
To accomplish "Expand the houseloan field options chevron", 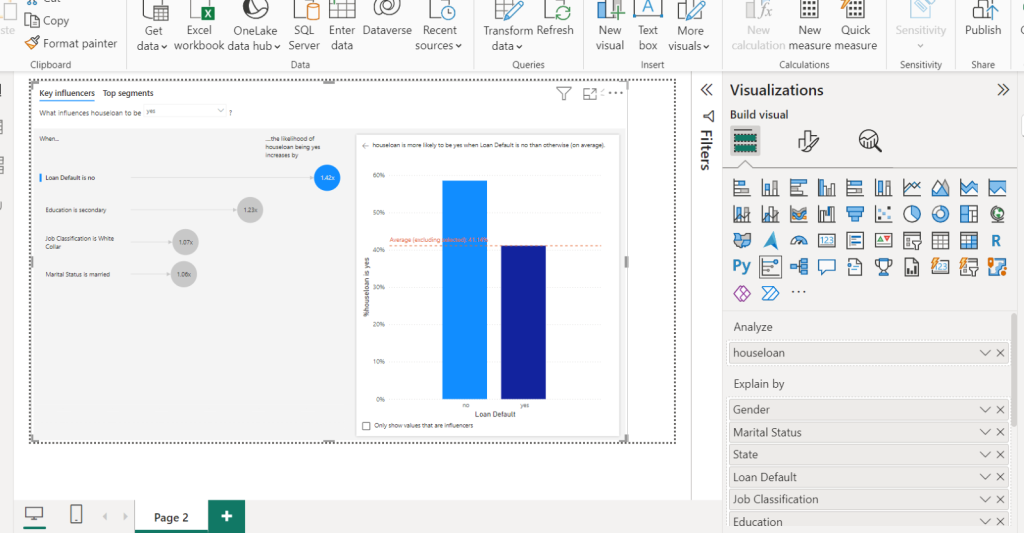I will tap(985, 353).
